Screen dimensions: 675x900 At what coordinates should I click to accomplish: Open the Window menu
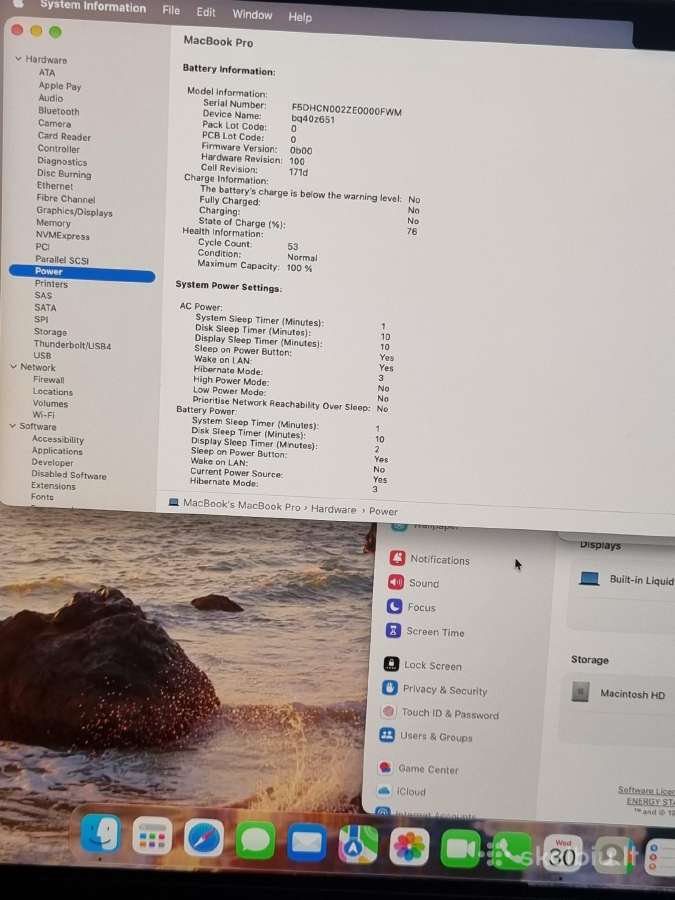click(252, 15)
